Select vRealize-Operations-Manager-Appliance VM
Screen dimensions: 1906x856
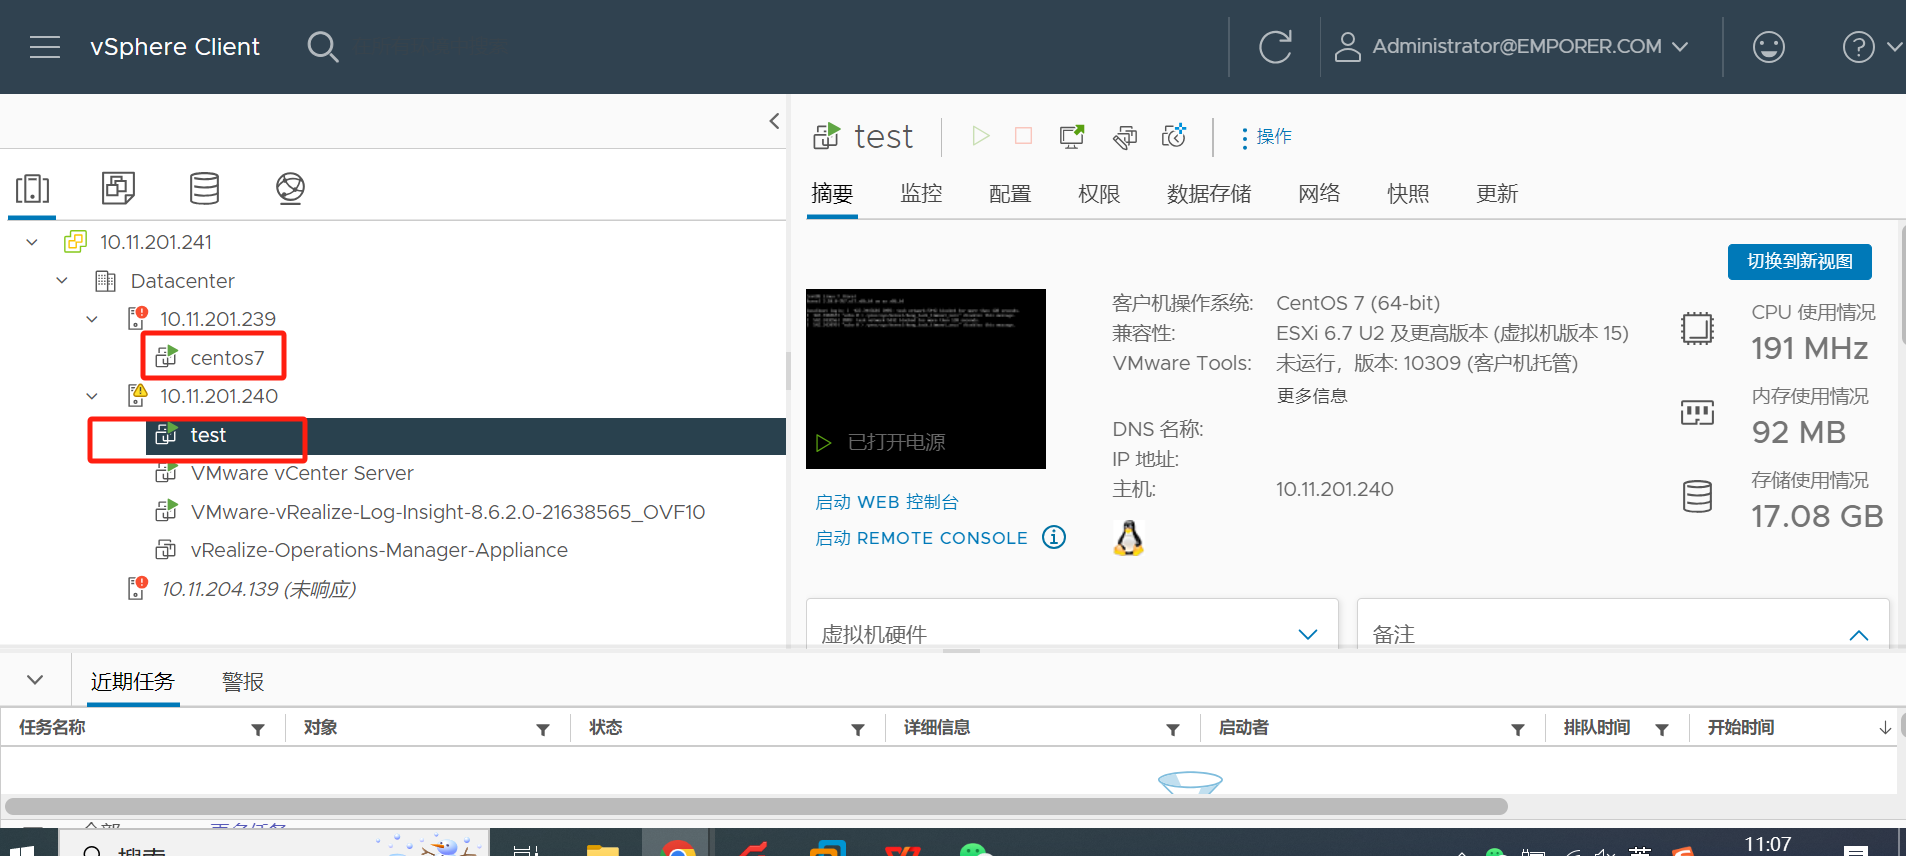[379, 550]
